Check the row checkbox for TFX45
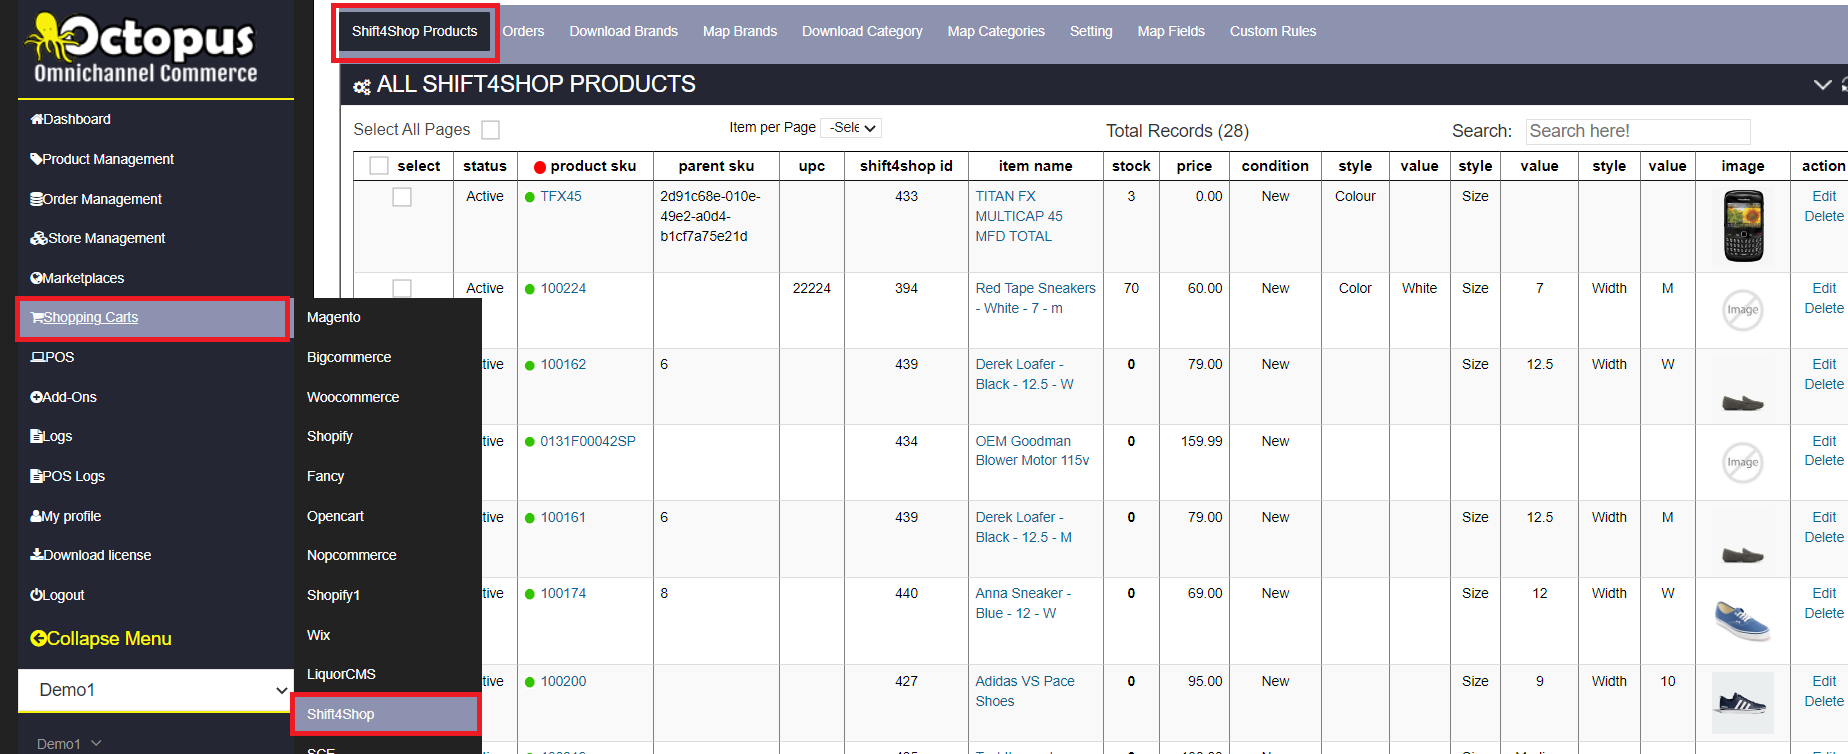Viewport: 1848px width, 754px height. pos(402,197)
